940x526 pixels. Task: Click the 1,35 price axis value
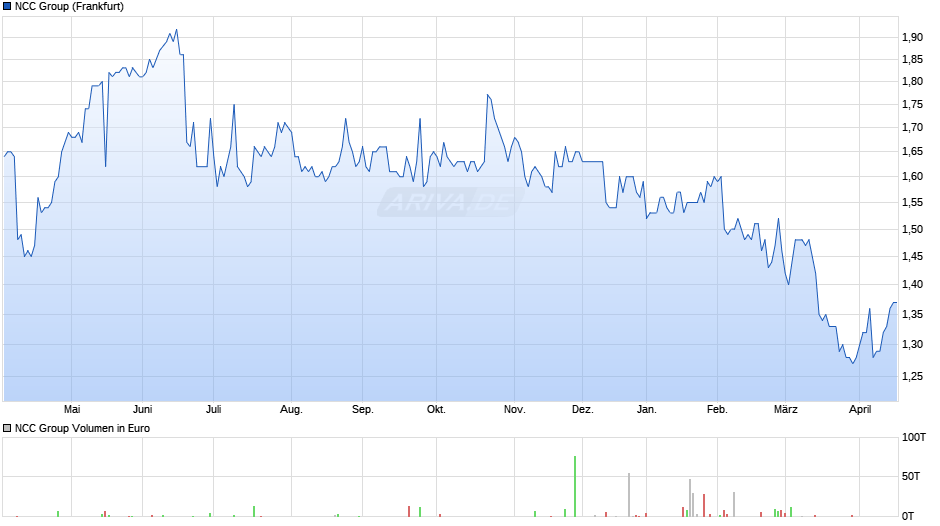coord(912,315)
